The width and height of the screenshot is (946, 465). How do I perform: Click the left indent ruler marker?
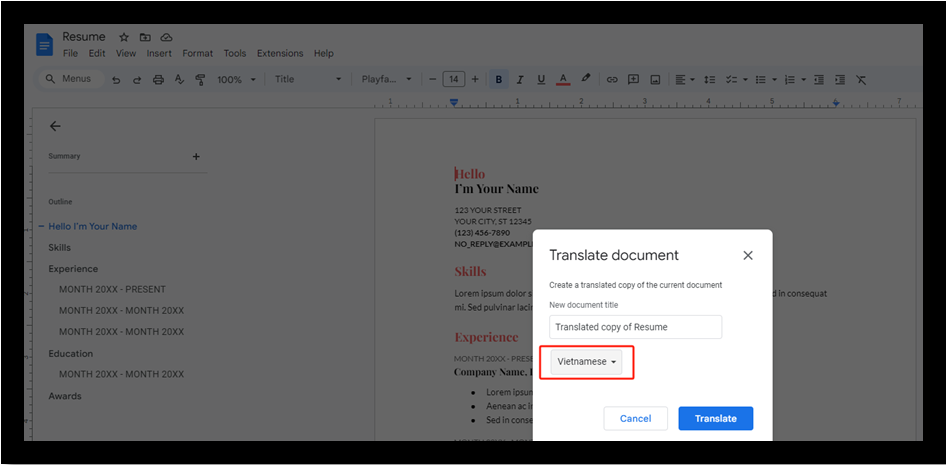454,103
